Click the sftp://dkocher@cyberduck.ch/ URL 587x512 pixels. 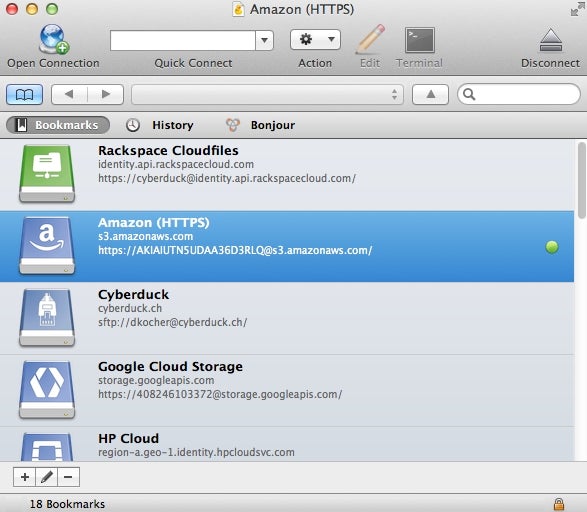(173, 322)
